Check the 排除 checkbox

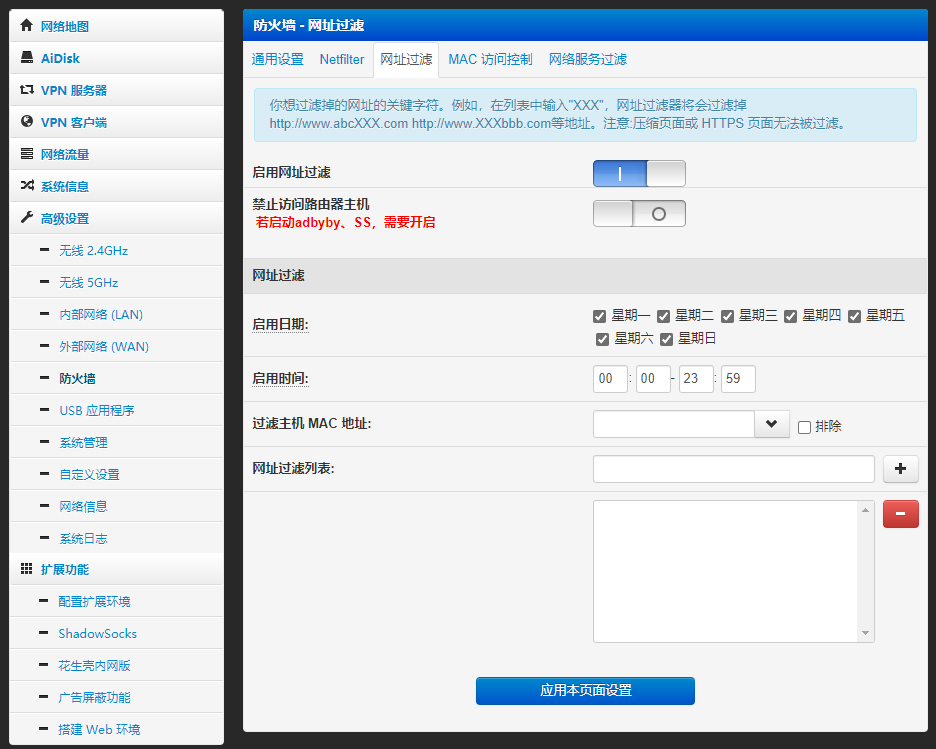pyautogui.click(x=804, y=427)
